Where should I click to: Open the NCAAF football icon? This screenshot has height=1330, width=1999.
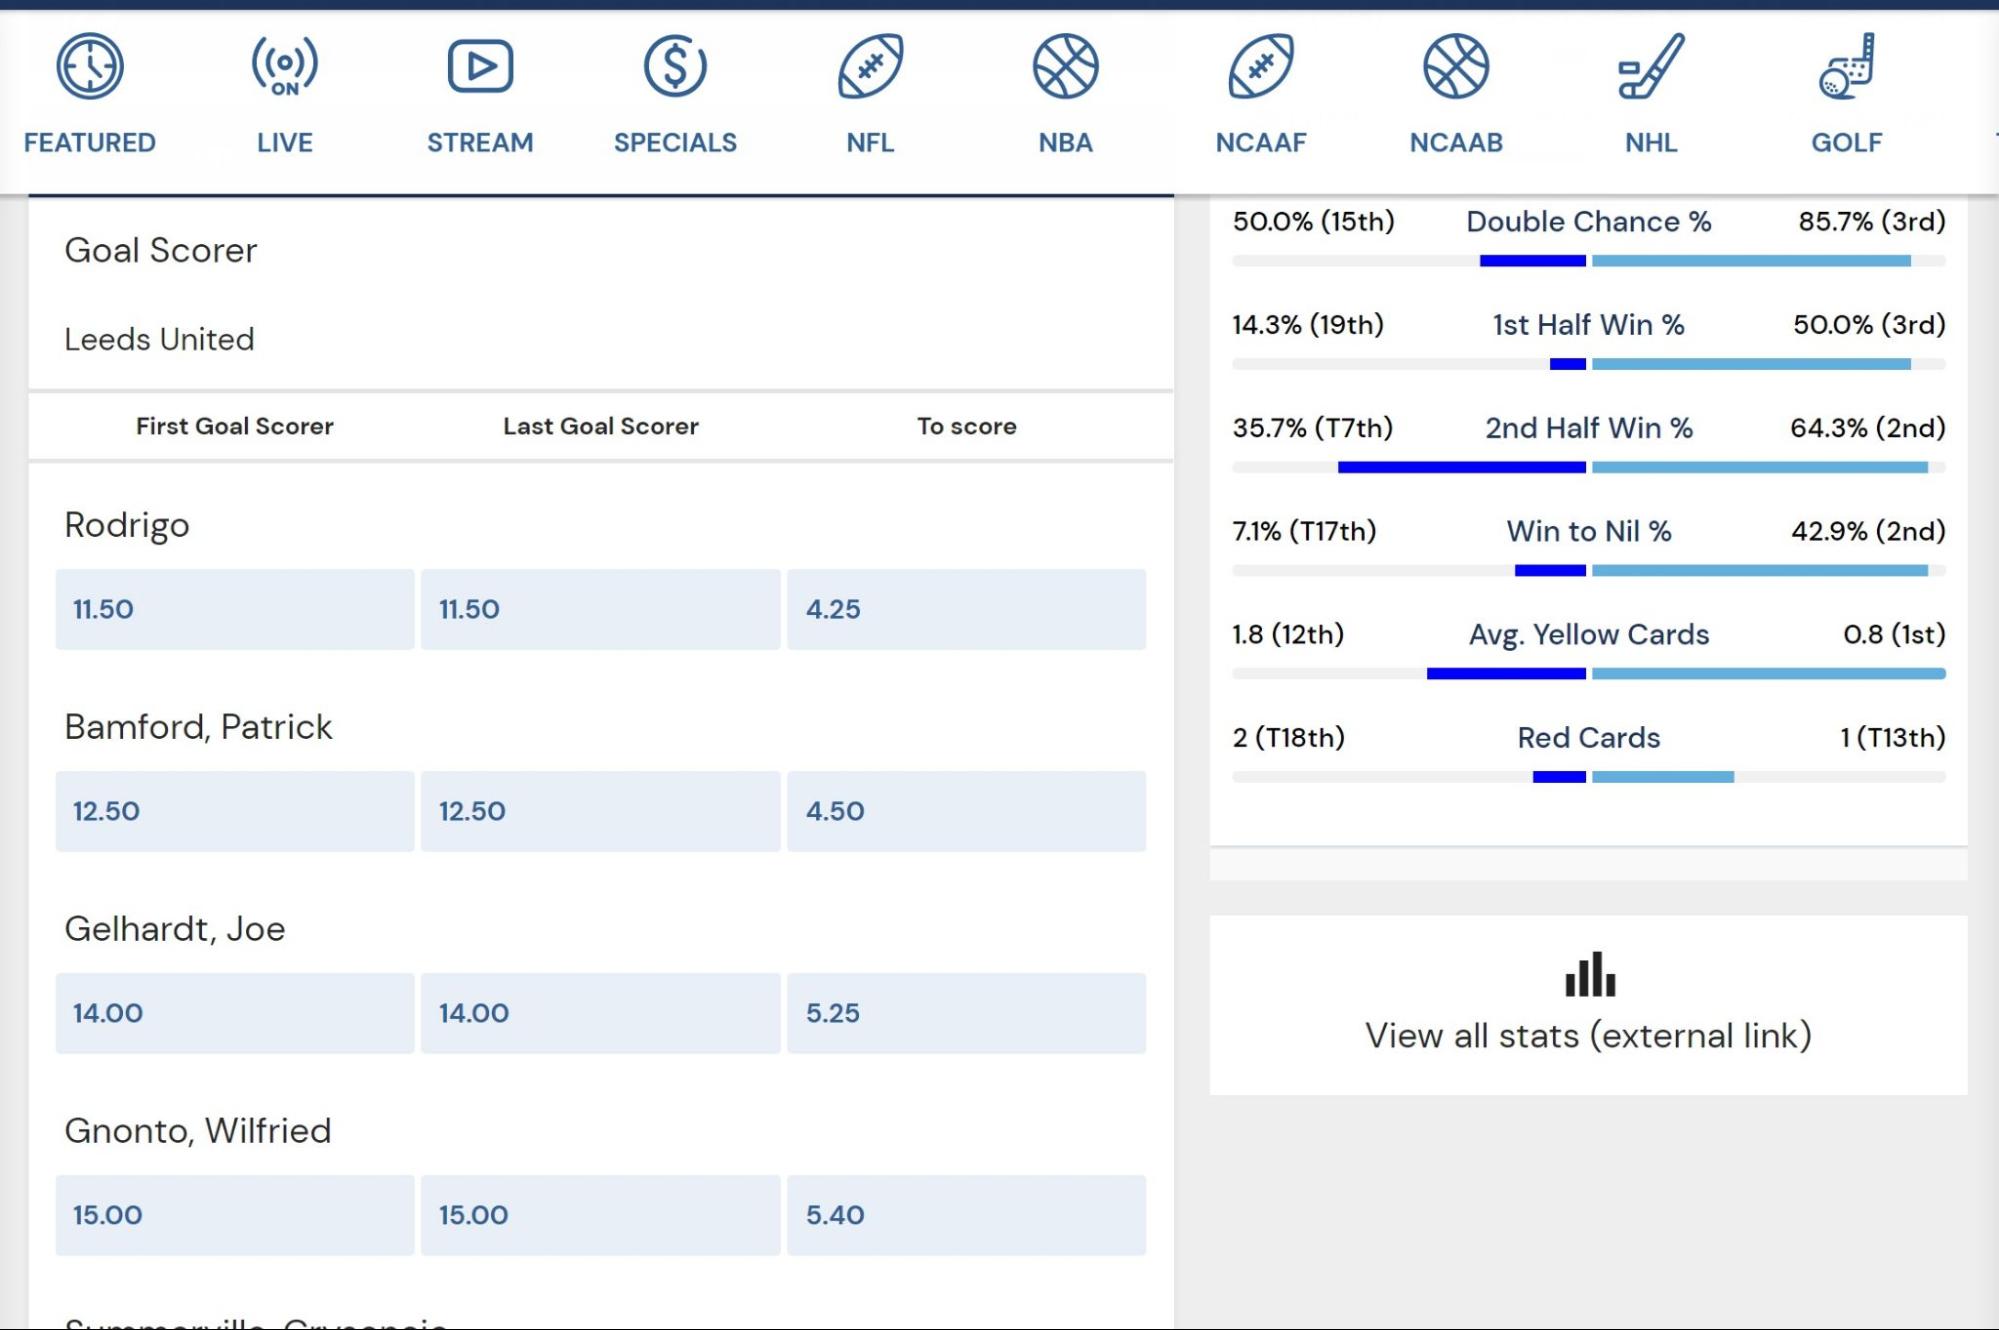[x=1261, y=67]
